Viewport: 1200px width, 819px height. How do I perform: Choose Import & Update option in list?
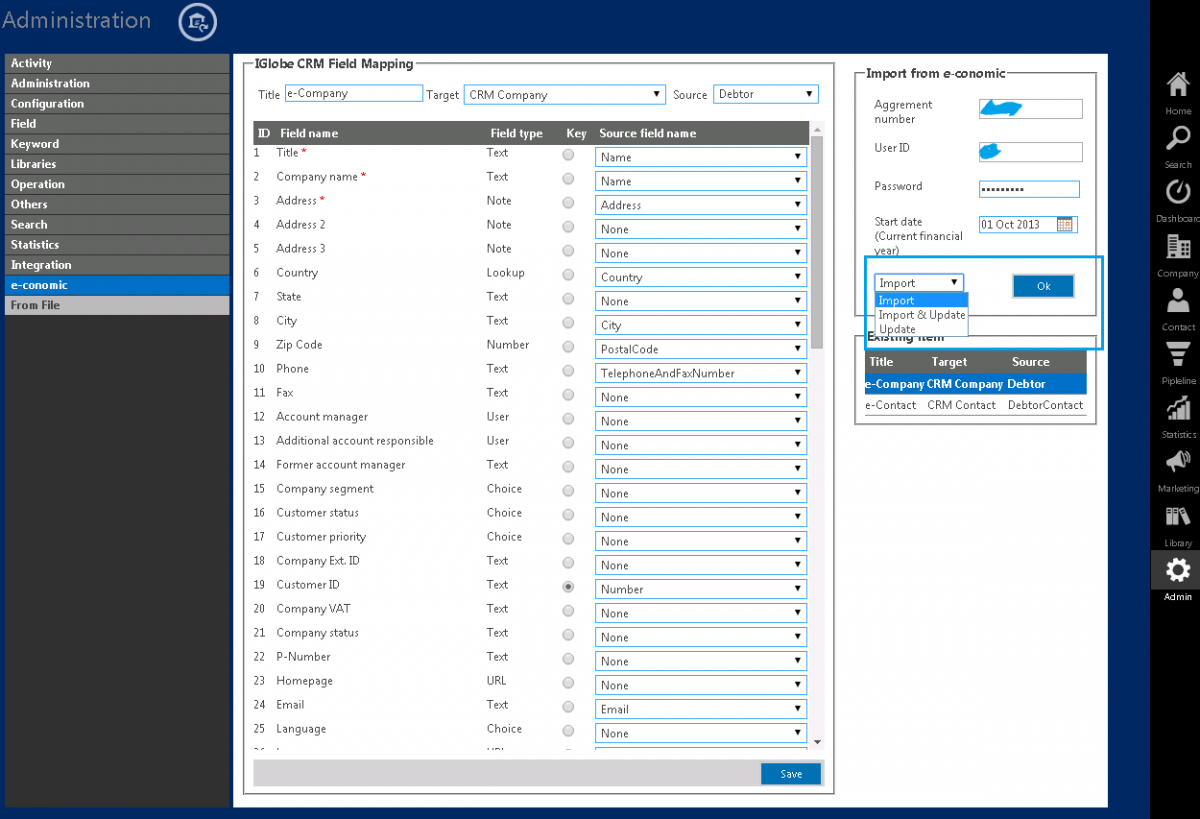(921, 314)
